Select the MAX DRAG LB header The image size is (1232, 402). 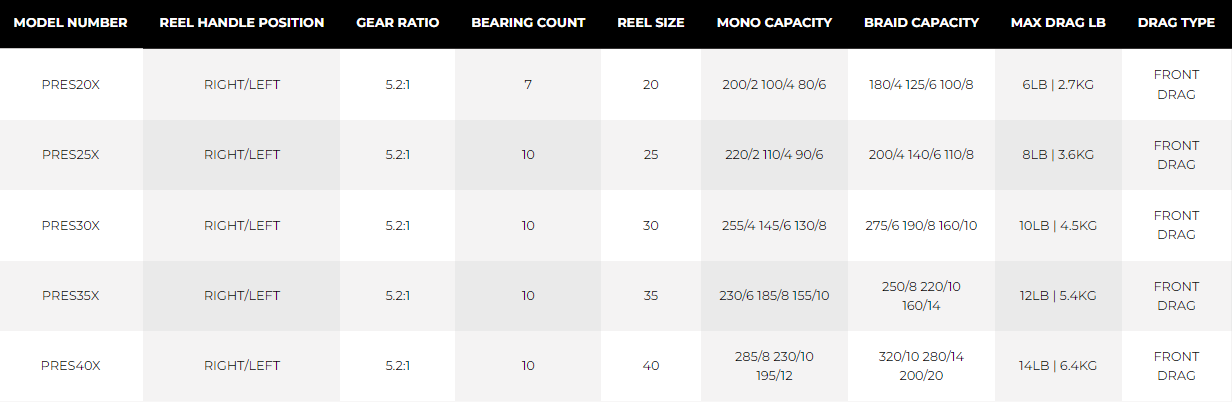(1058, 23)
